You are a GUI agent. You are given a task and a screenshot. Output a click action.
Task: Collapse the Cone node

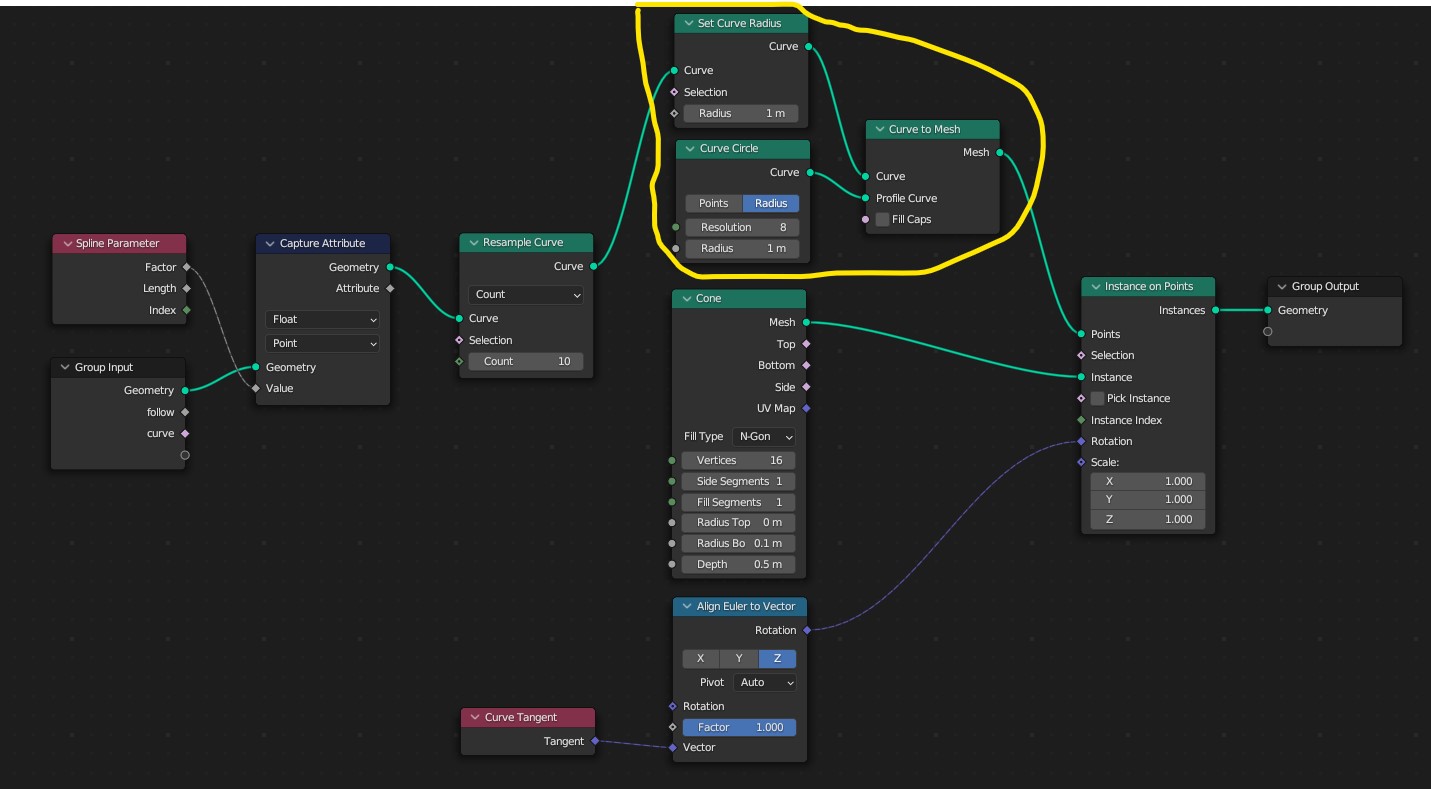click(x=686, y=298)
